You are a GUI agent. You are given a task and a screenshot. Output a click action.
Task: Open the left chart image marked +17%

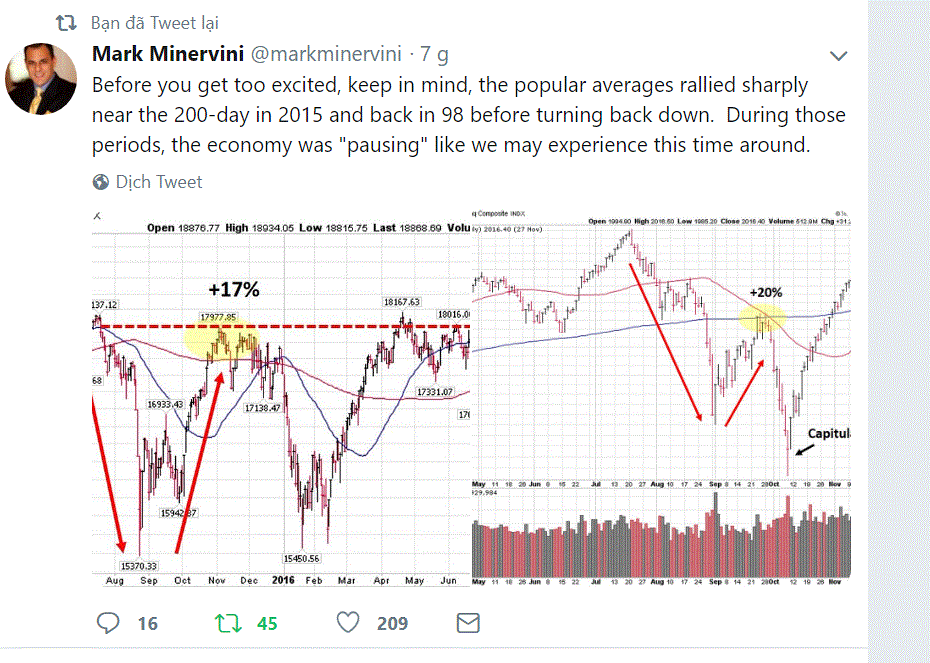tap(280, 400)
